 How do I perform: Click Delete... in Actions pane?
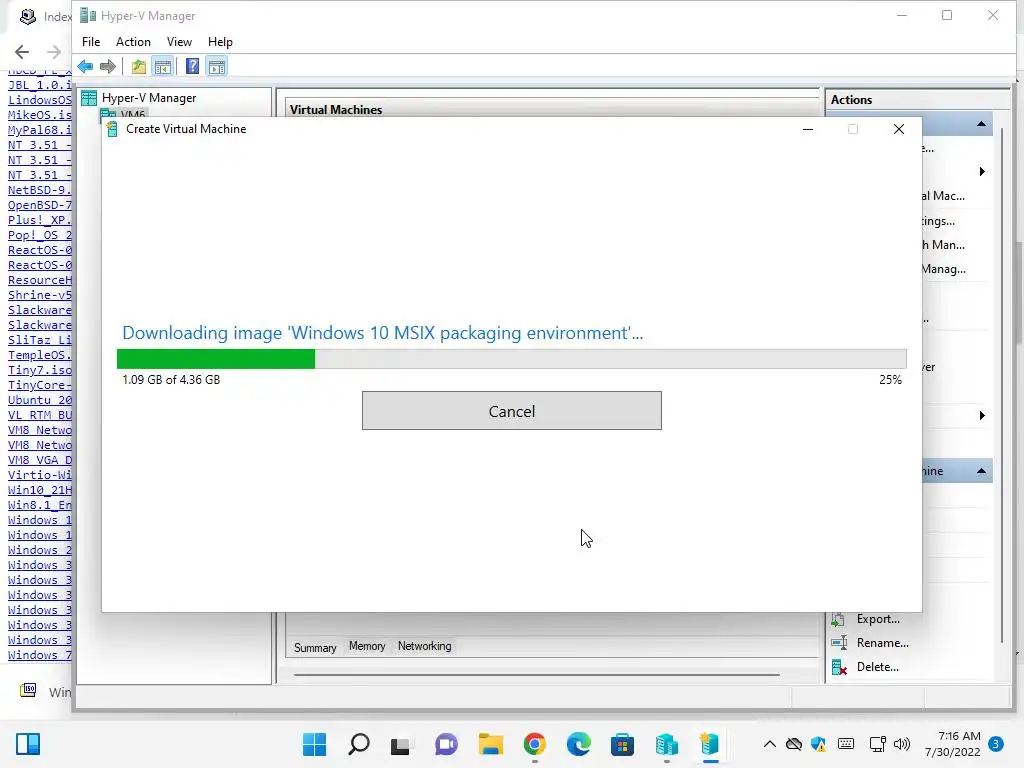(x=877, y=667)
